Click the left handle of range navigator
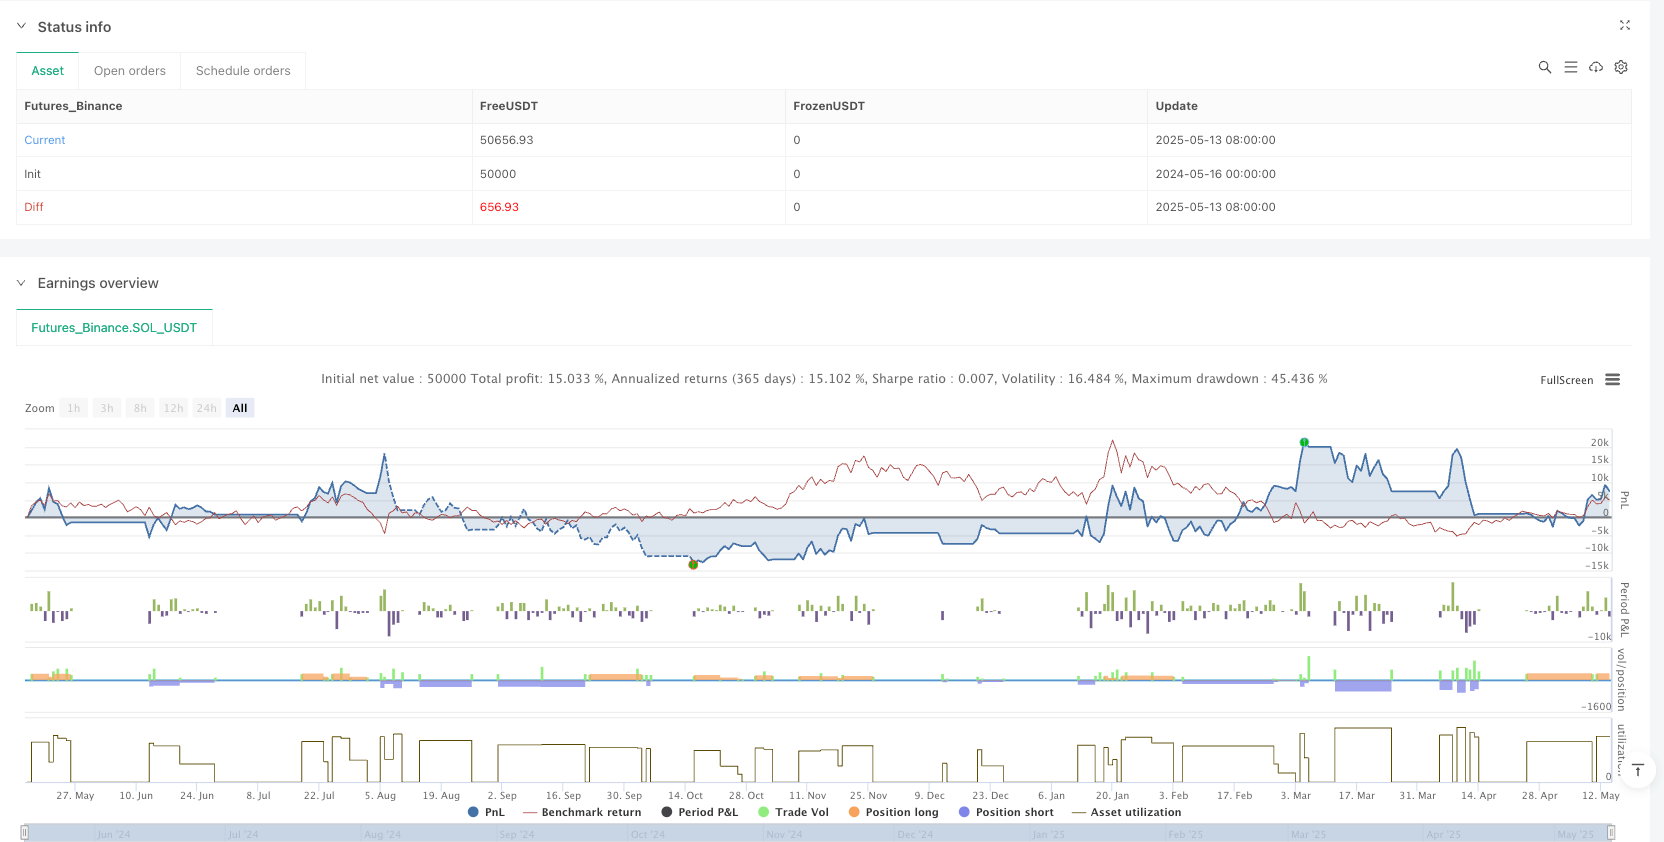This screenshot has height=842, width=1664. [25, 832]
